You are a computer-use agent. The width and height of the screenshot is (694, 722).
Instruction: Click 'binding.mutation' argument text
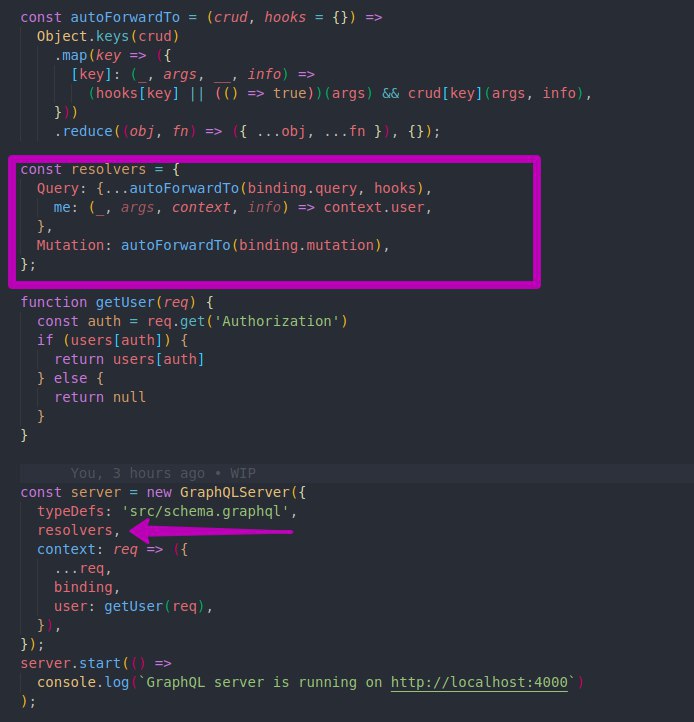[306, 245]
